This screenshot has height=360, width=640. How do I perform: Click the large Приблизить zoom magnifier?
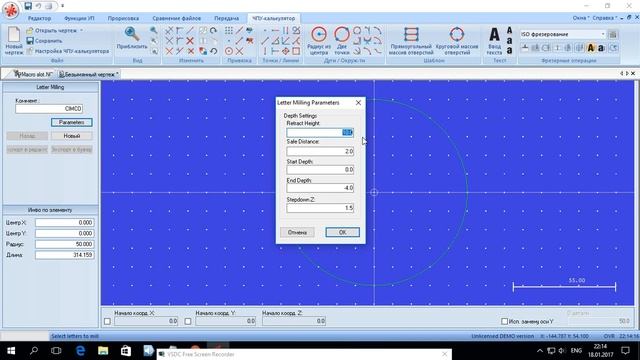[132, 38]
